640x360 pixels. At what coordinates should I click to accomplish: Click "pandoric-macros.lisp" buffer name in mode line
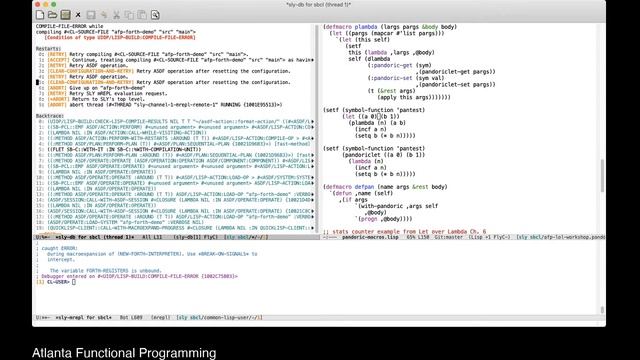[370, 237]
